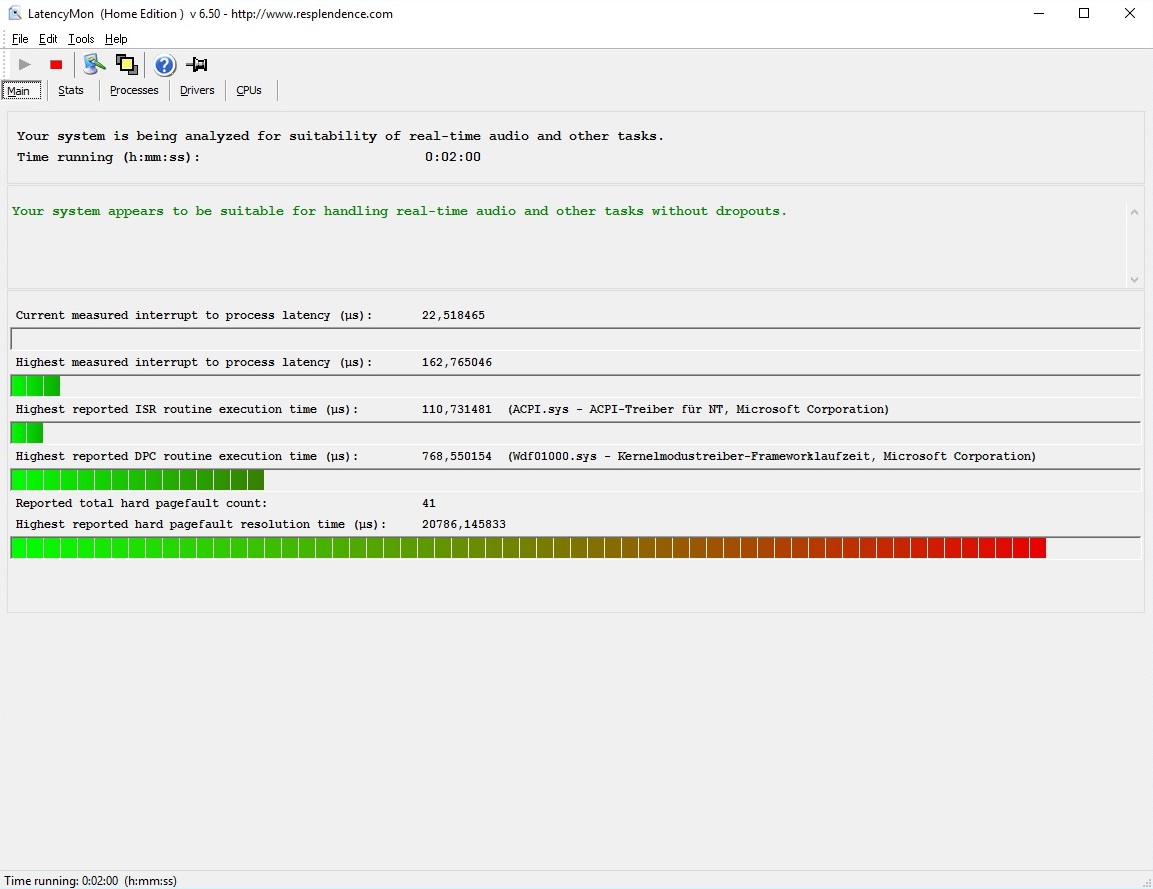Screen dimensions: 1153x889
Task: Switch to the Stats tab
Action: point(71,90)
